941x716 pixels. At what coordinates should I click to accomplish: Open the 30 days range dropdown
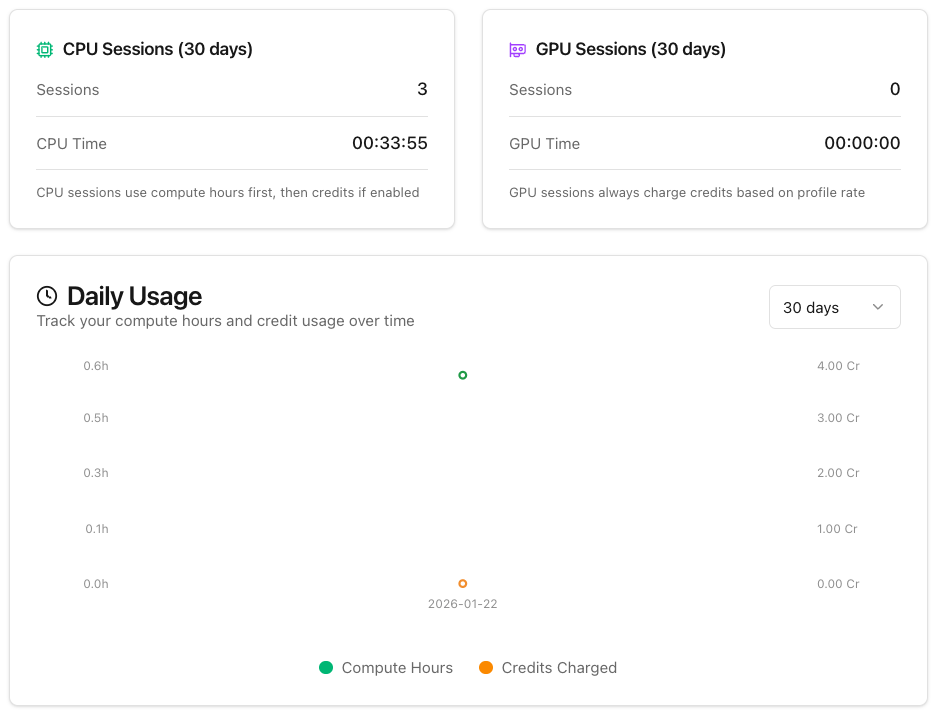pos(834,307)
